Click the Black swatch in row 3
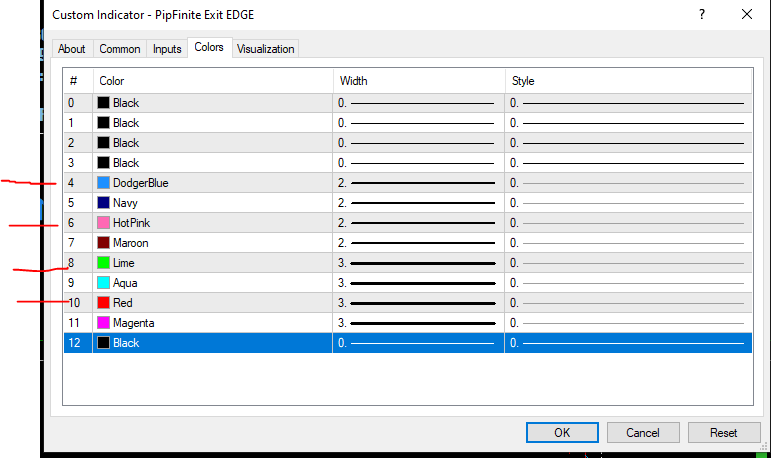This screenshot has width=771, height=458. (x=103, y=162)
